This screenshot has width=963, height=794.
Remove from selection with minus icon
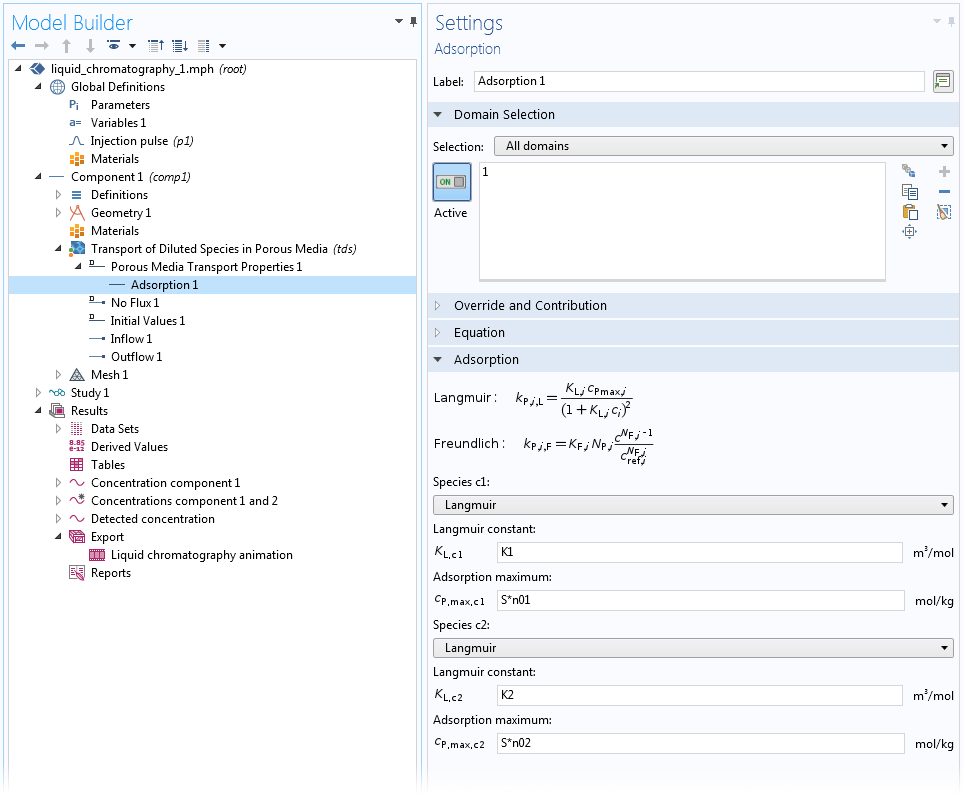943,191
